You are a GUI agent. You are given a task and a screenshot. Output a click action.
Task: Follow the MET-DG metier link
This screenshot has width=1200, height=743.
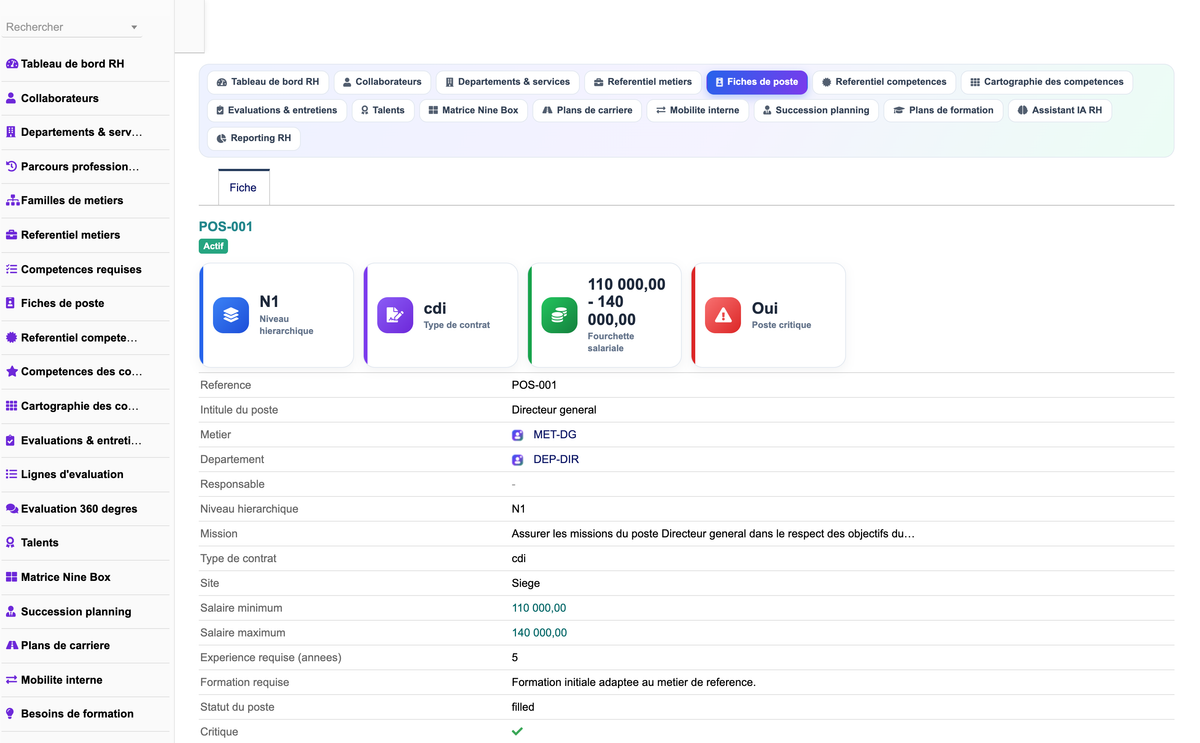tap(555, 435)
